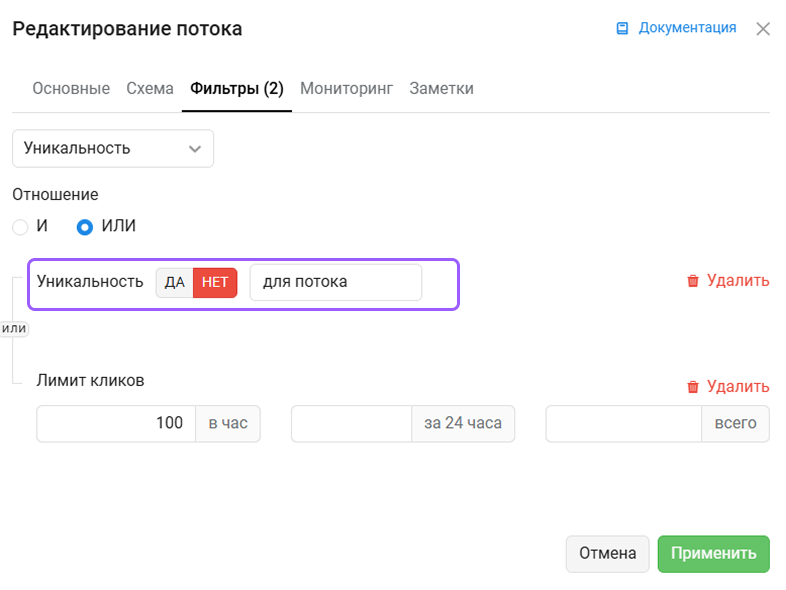Switch to the Основные tab
Viewport: 786px width, 590px height.
[x=71, y=88]
